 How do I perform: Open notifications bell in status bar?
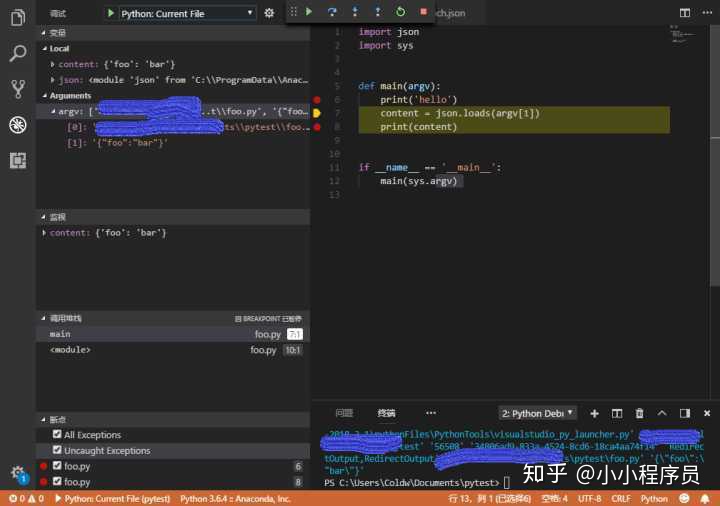coord(705,499)
